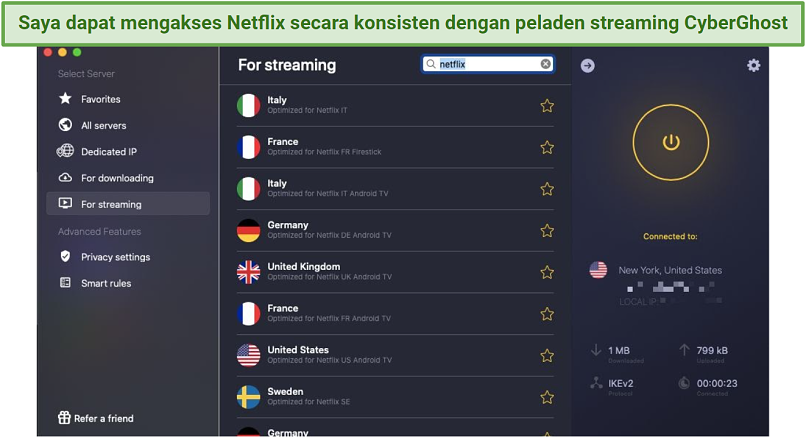Select United Kingdom Netflix UK Android TV server
Viewport: 806px width, 437px height.
tap(395, 272)
